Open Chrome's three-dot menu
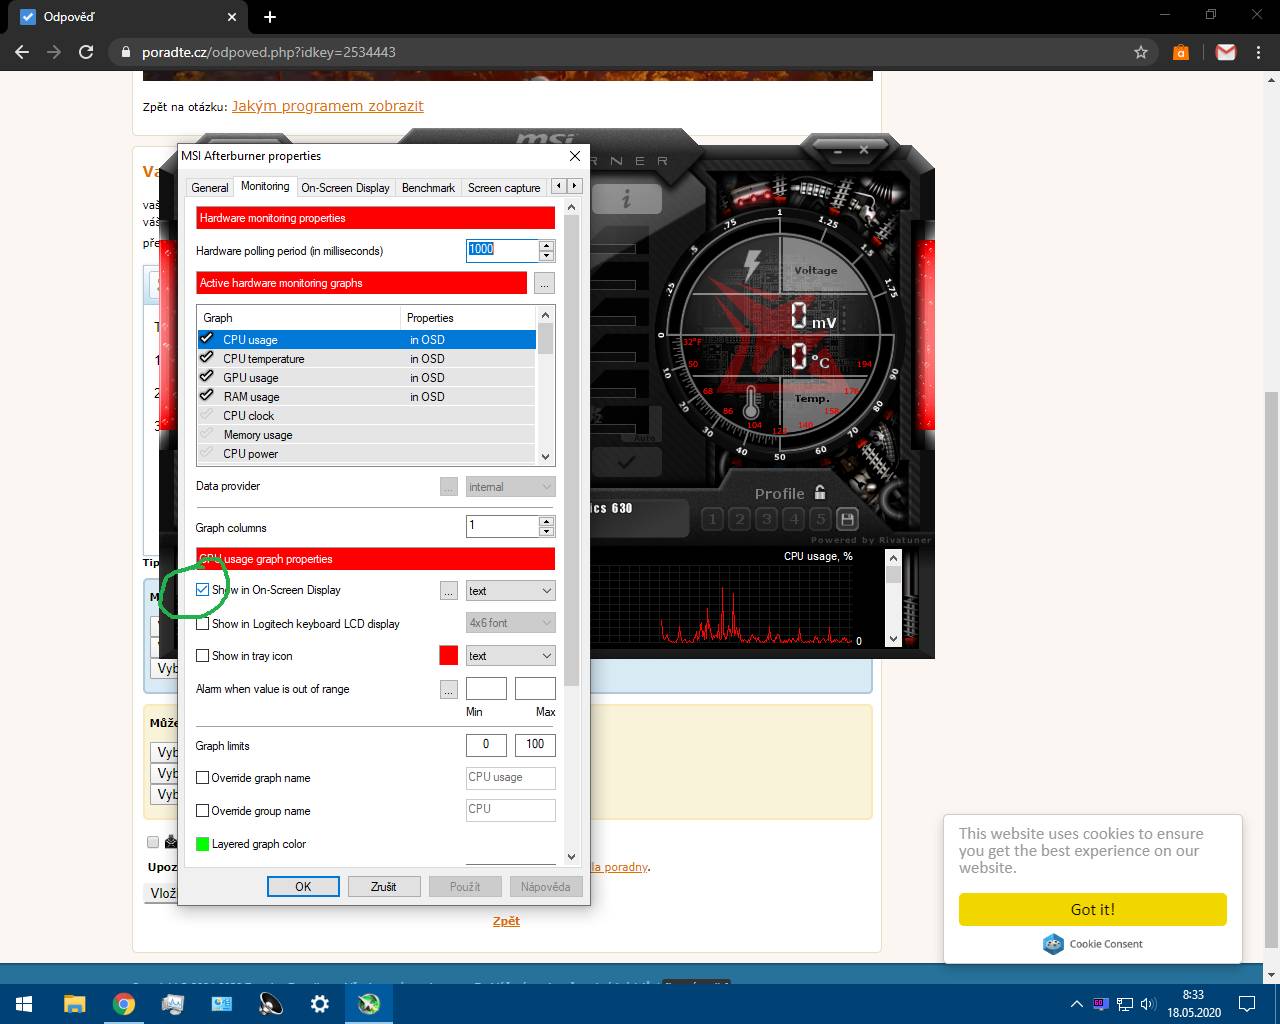This screenshot has height=1024, width=1280. point(1259,52)
